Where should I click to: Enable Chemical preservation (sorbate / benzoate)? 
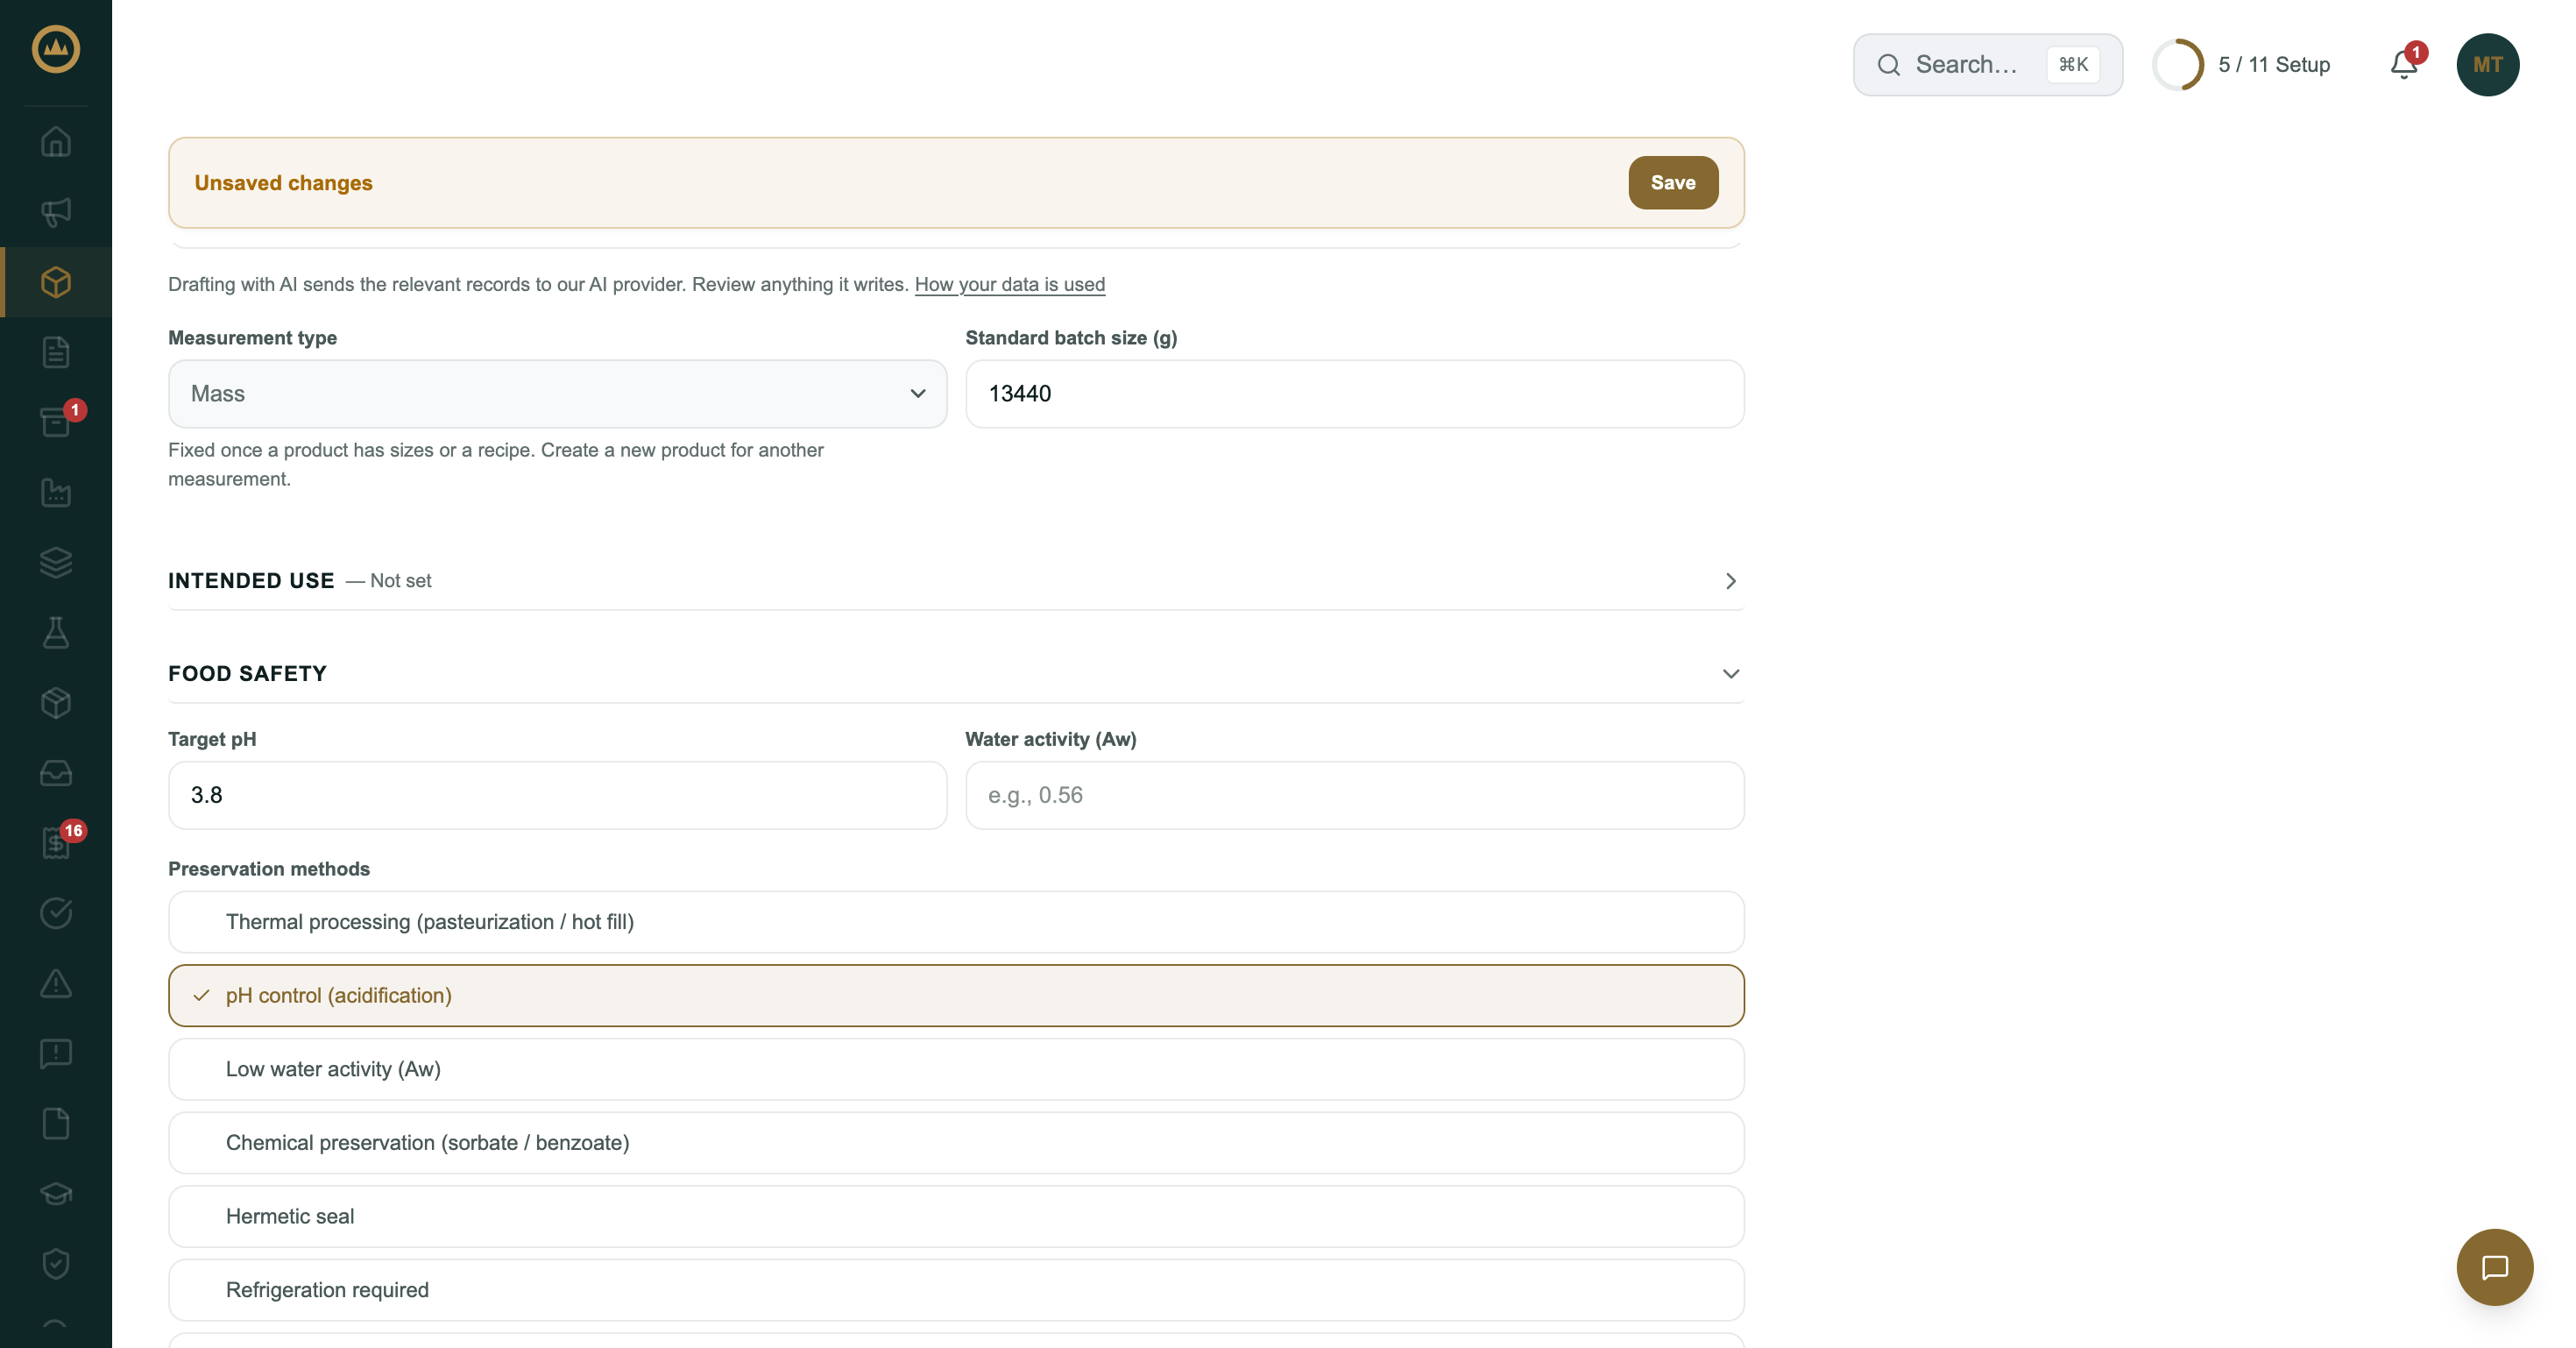[x=956, y=1143]
